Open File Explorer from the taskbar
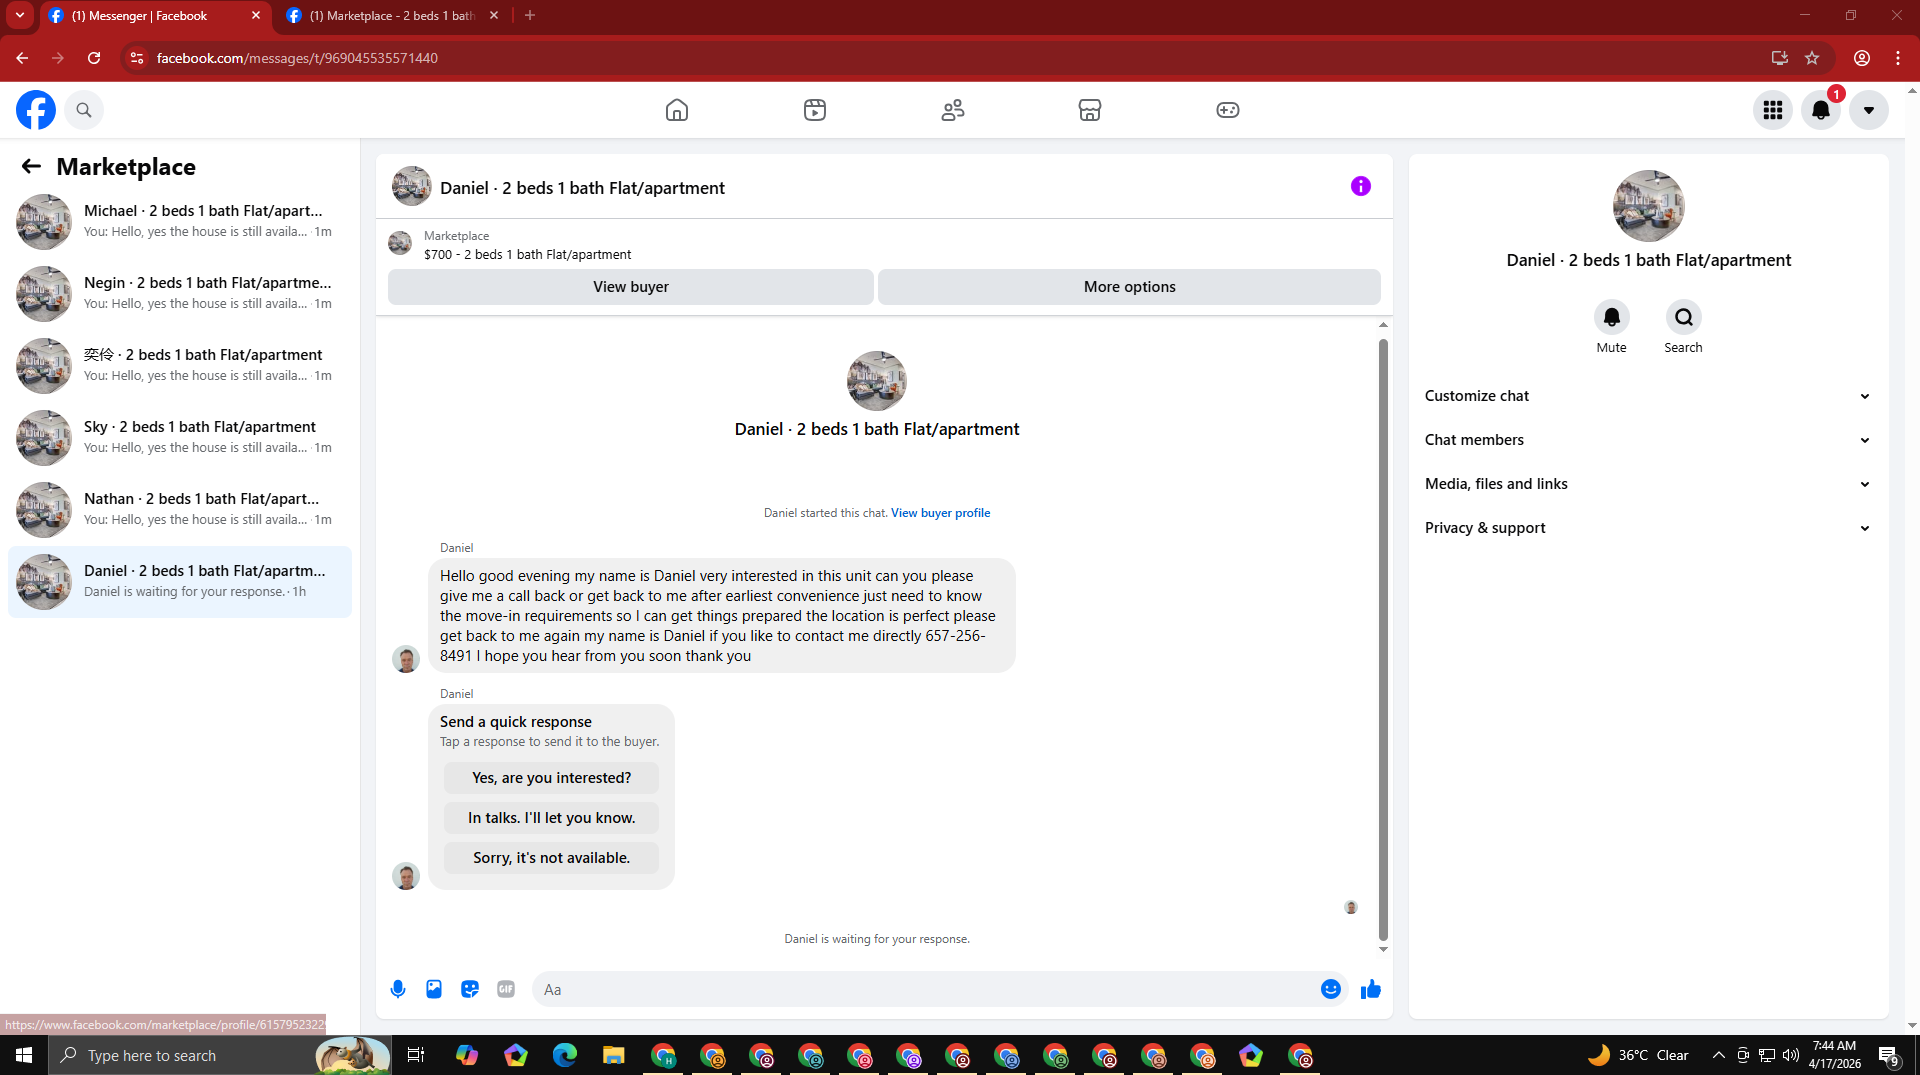 point(614,1055)
